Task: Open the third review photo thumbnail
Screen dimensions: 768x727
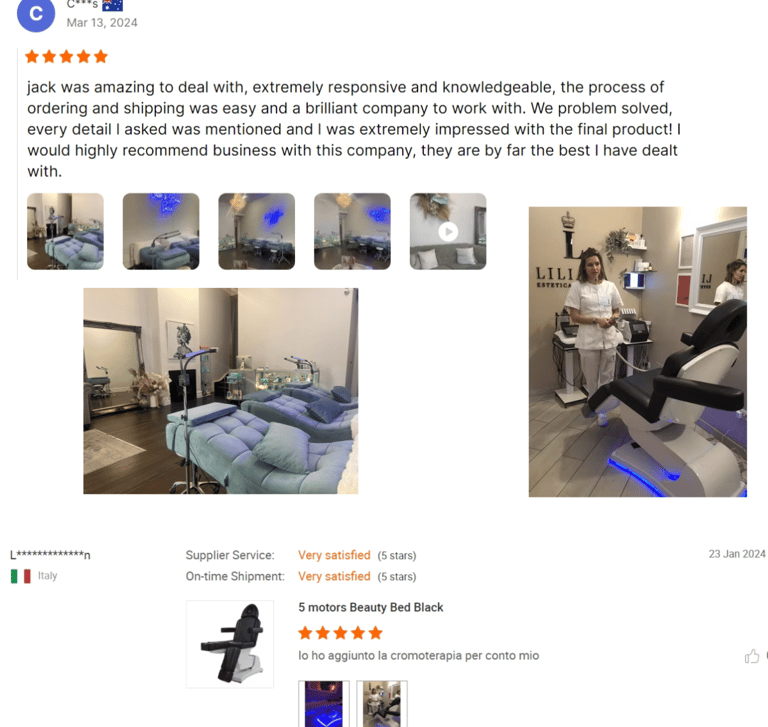Action: [257, 231]
